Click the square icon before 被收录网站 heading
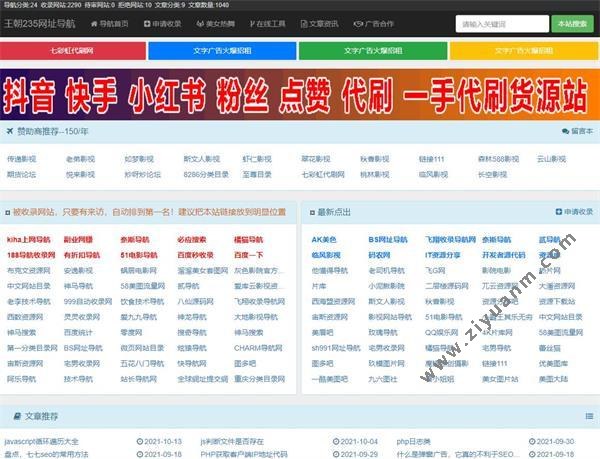The width and height of the screenshot is (600, 459). [8, 212]
